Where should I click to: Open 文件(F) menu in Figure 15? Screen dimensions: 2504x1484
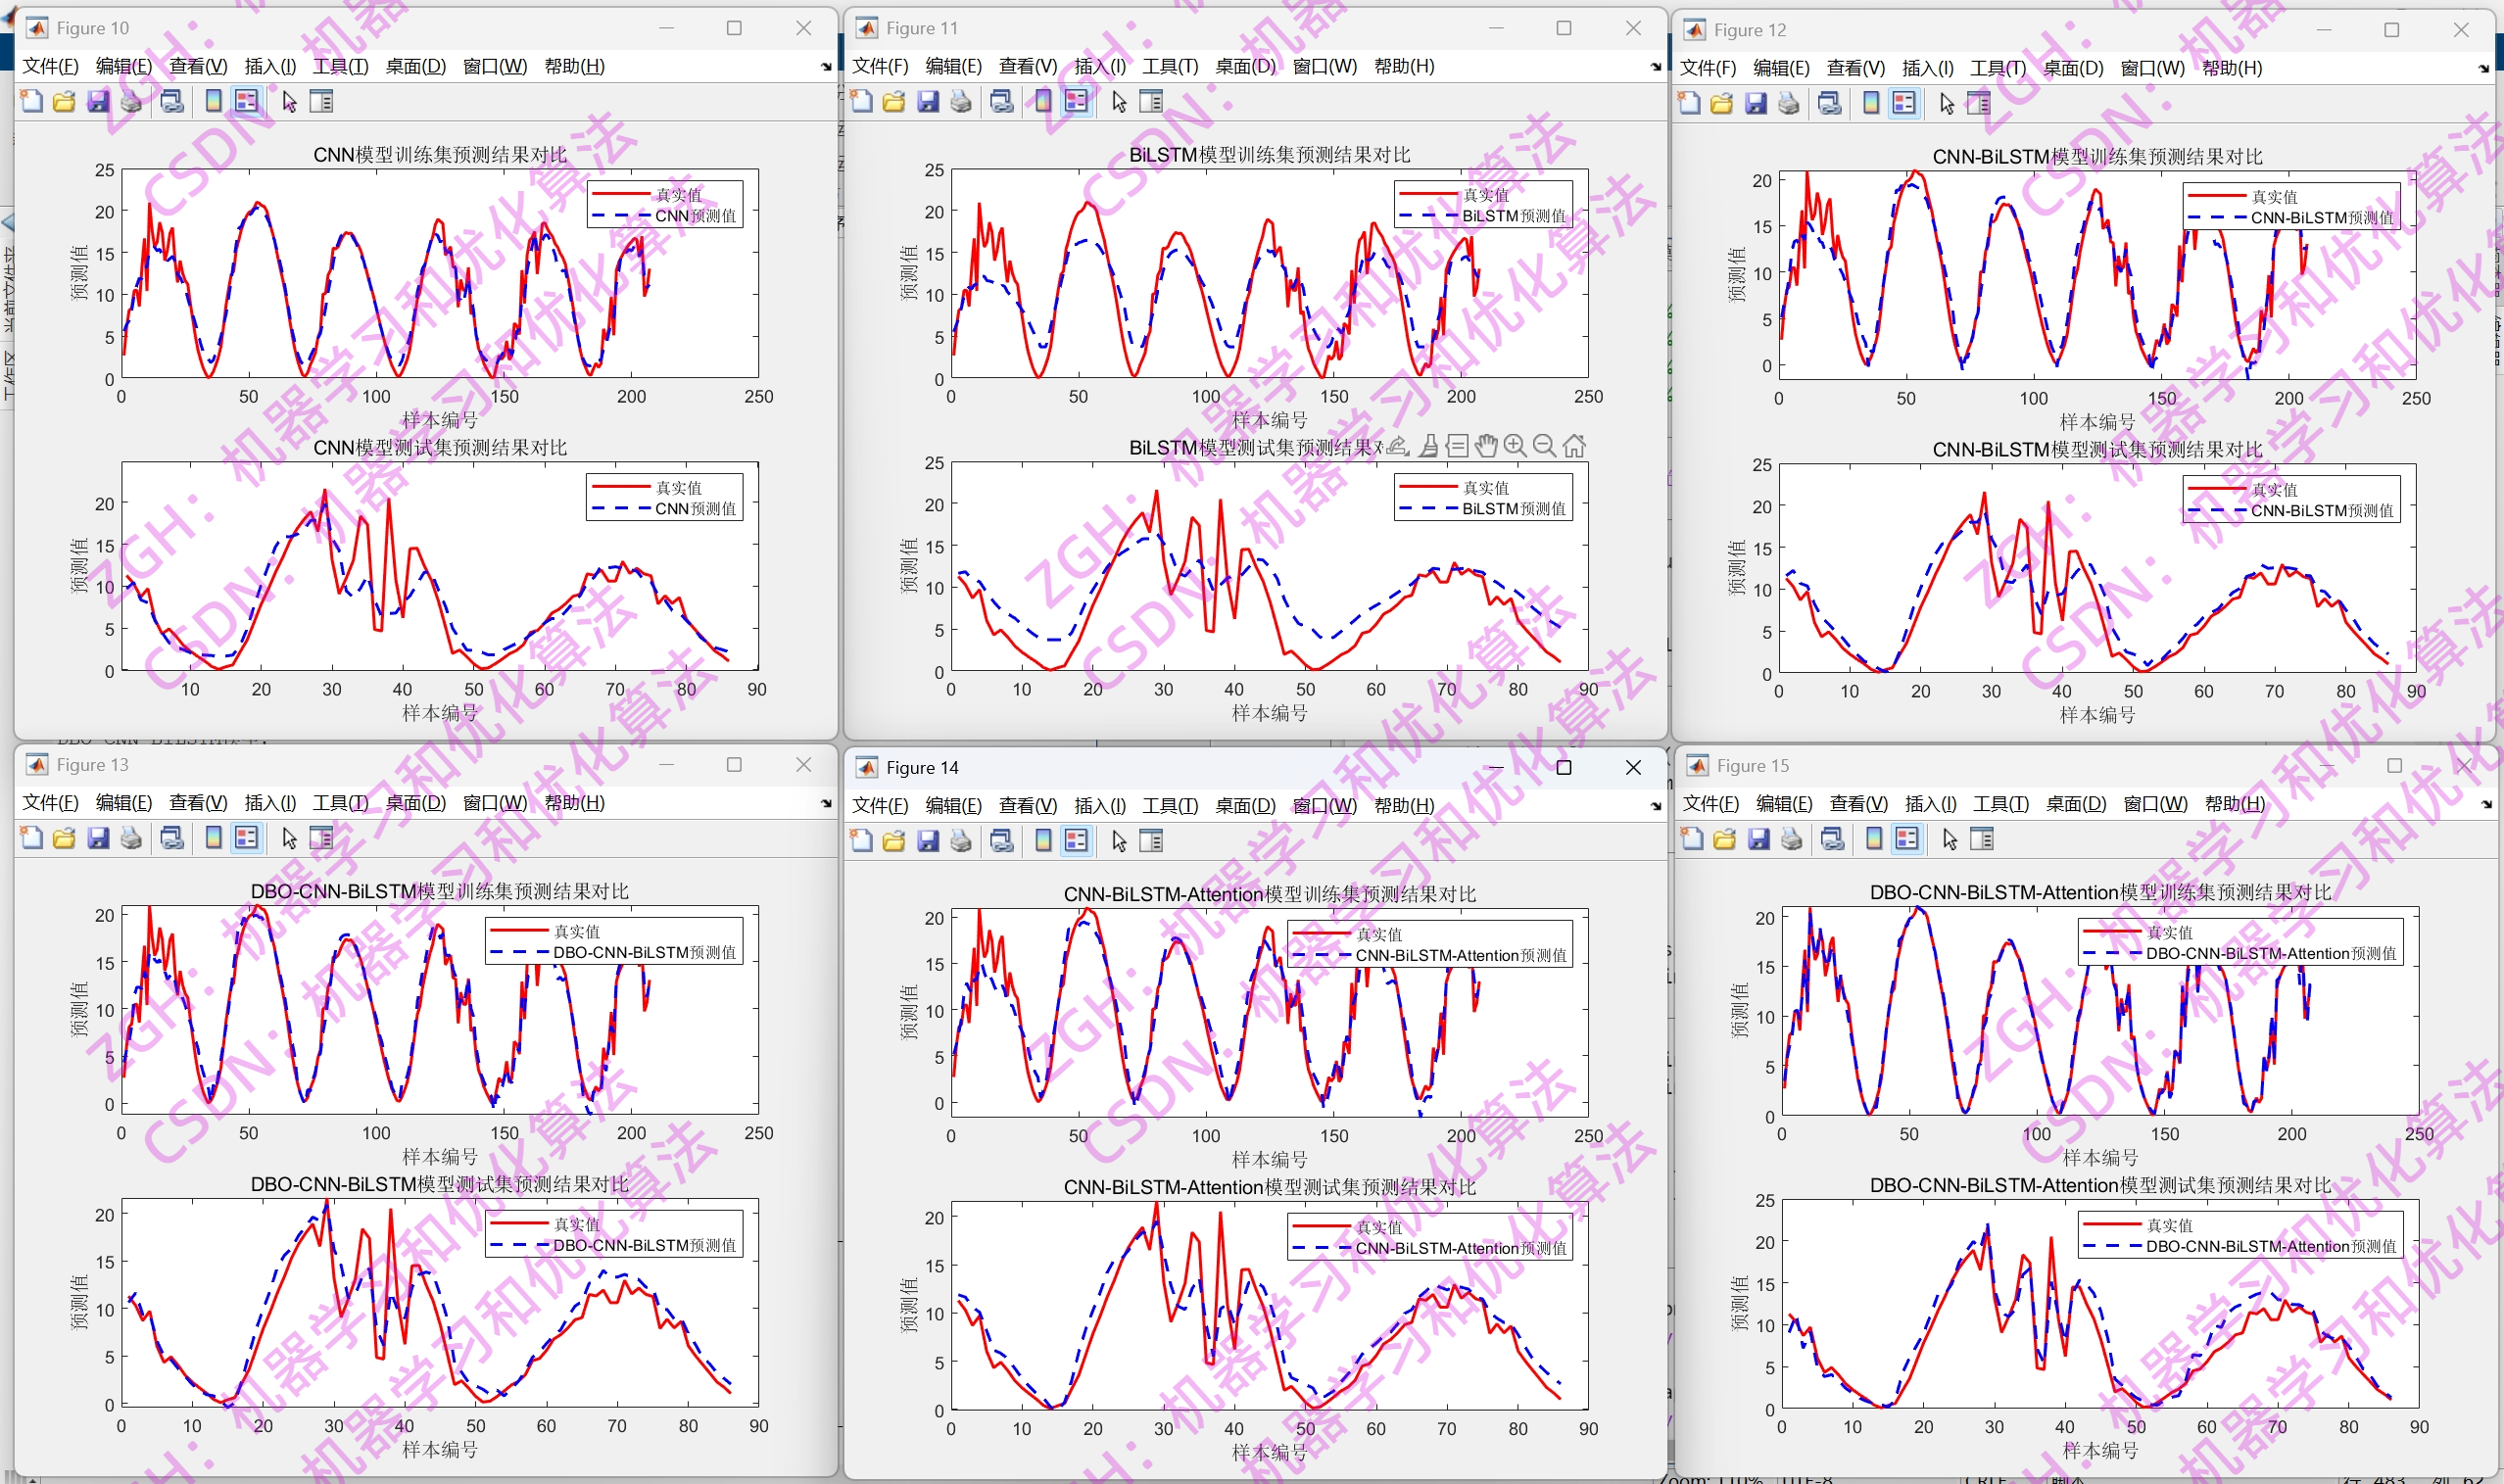[x=1710, y=804]
